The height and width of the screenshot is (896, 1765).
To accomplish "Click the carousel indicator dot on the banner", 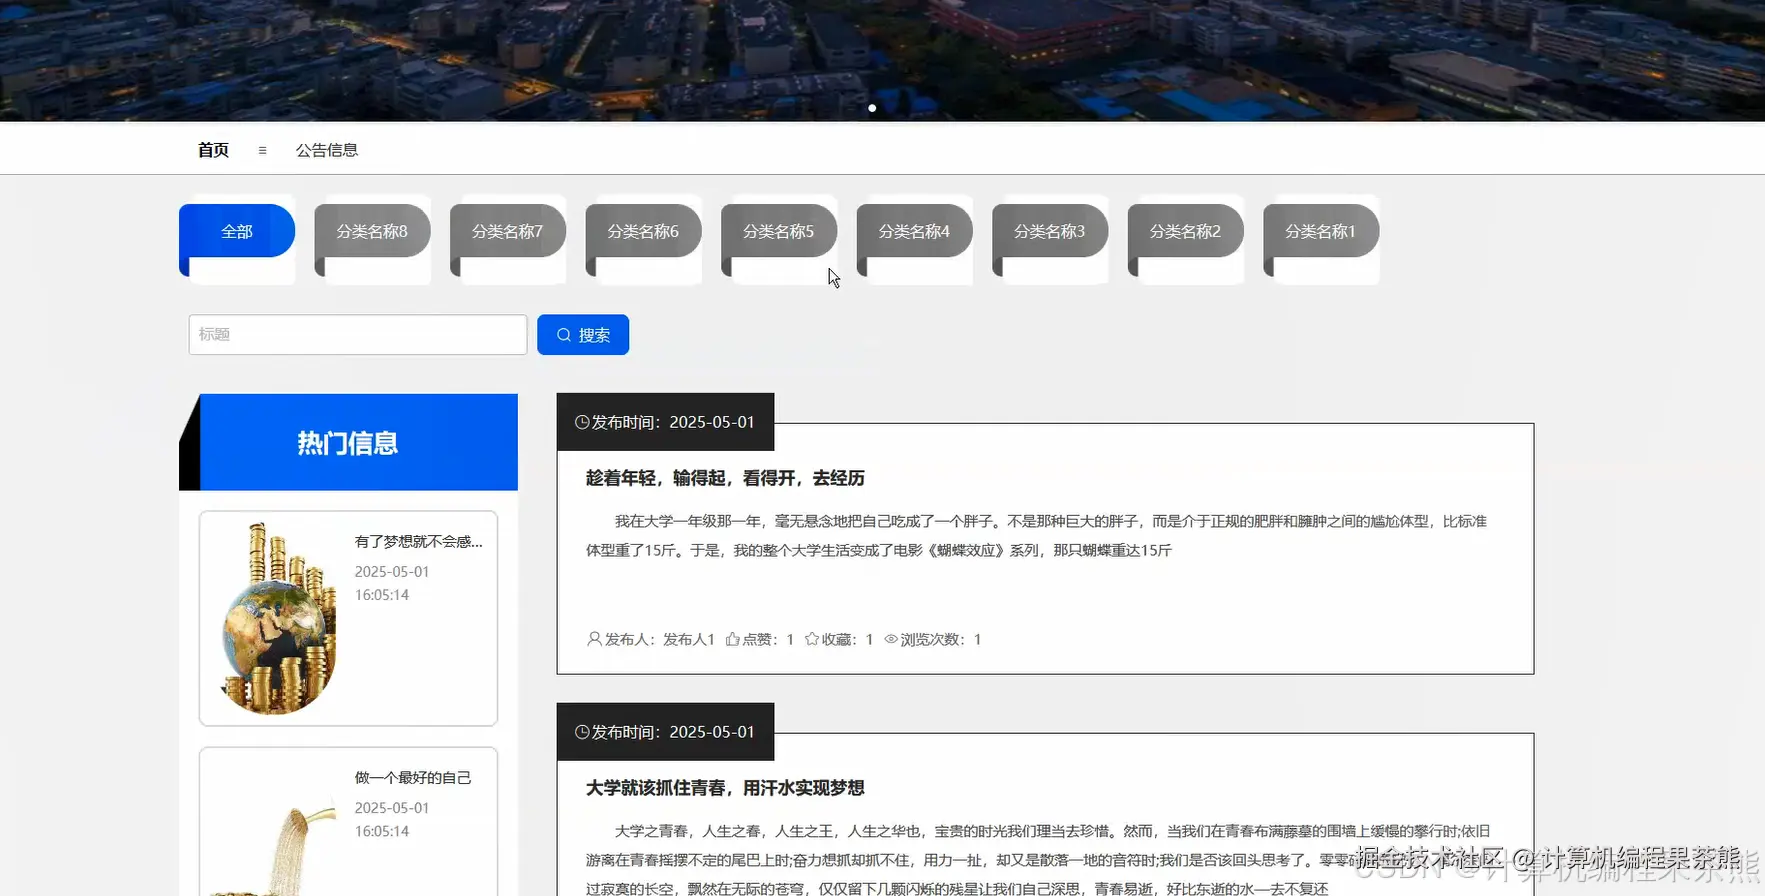I will pyautogui.click(x=872, y=108).
